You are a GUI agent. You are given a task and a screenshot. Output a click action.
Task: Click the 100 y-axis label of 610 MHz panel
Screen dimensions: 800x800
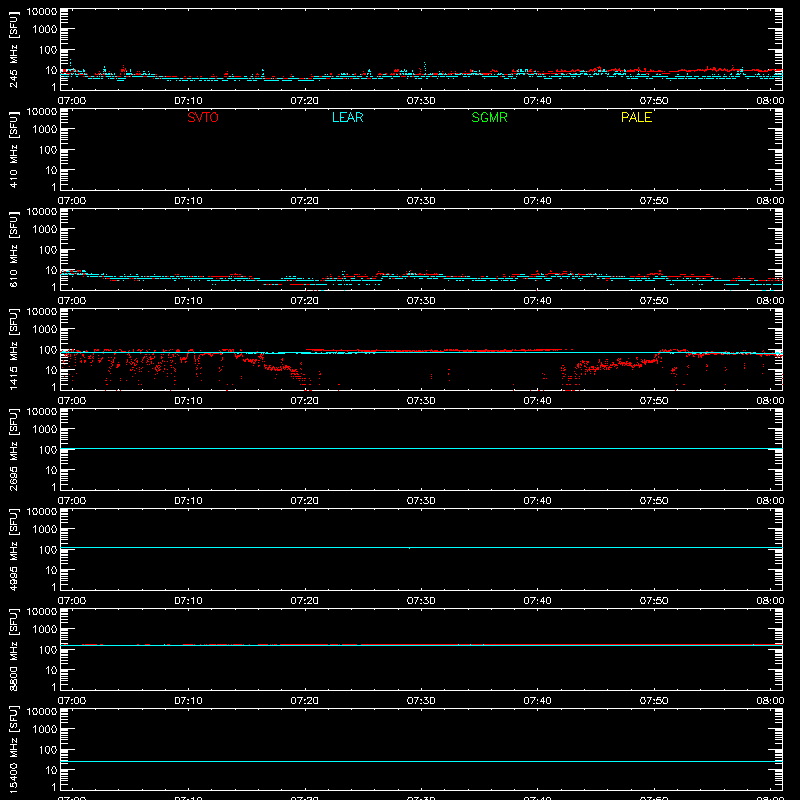tap(48, 250)
